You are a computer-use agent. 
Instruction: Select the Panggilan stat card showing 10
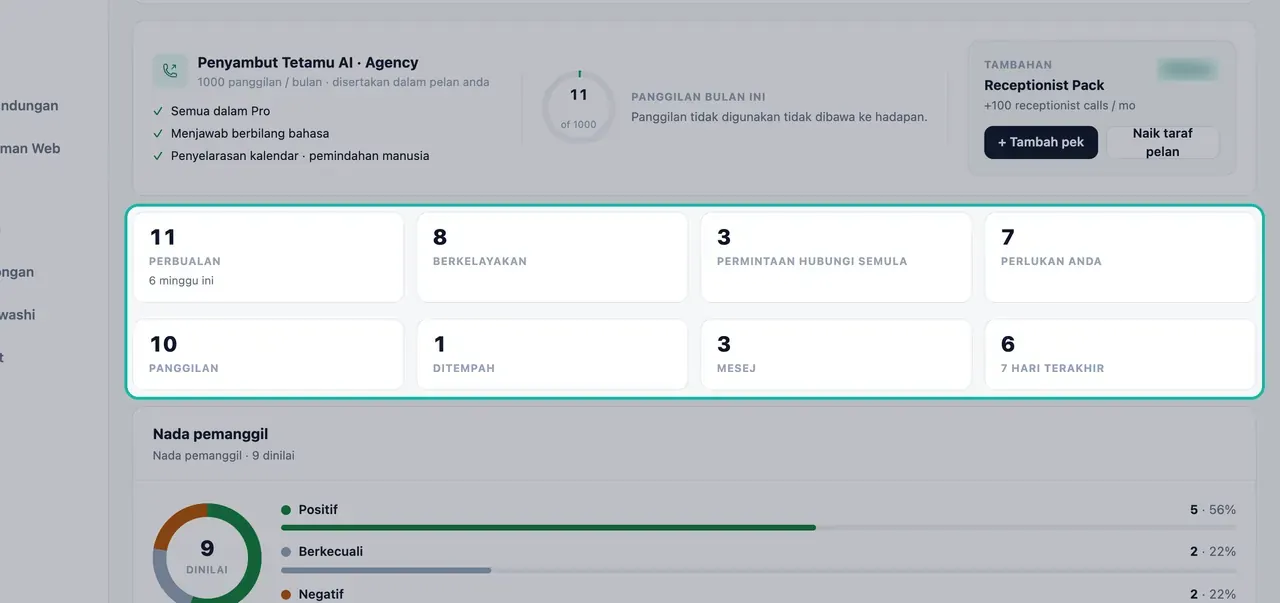click(268, 354)
